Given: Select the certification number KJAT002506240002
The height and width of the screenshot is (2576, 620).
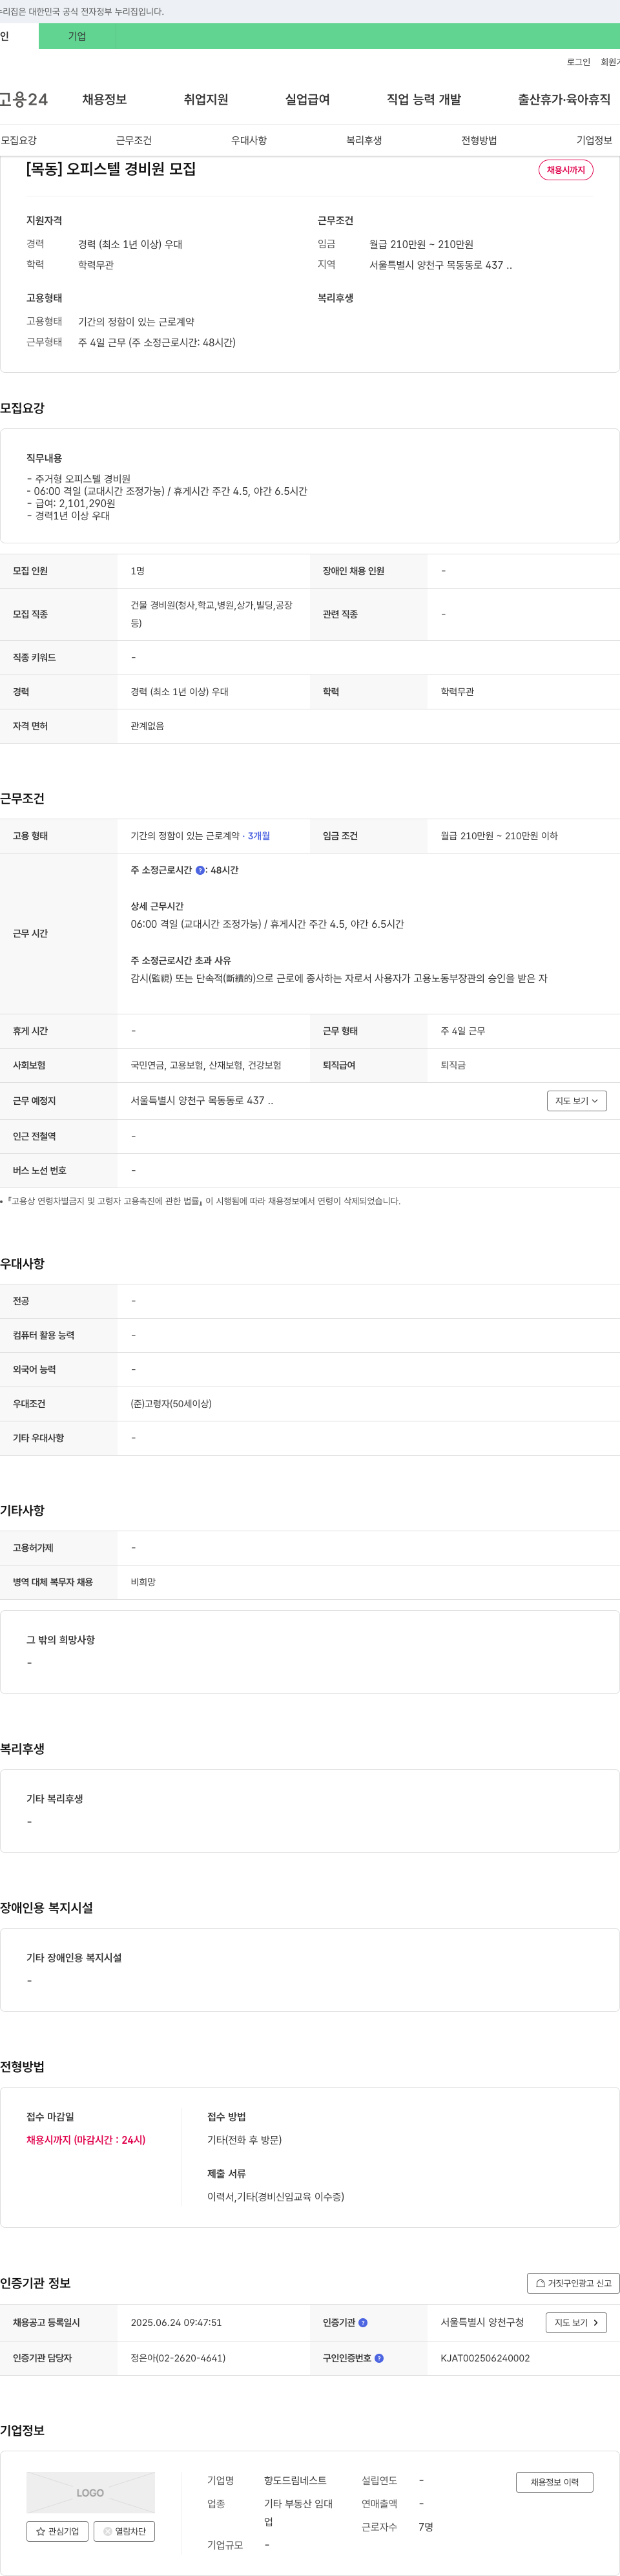Looking at the screenshot, I should click(485, 2357).
